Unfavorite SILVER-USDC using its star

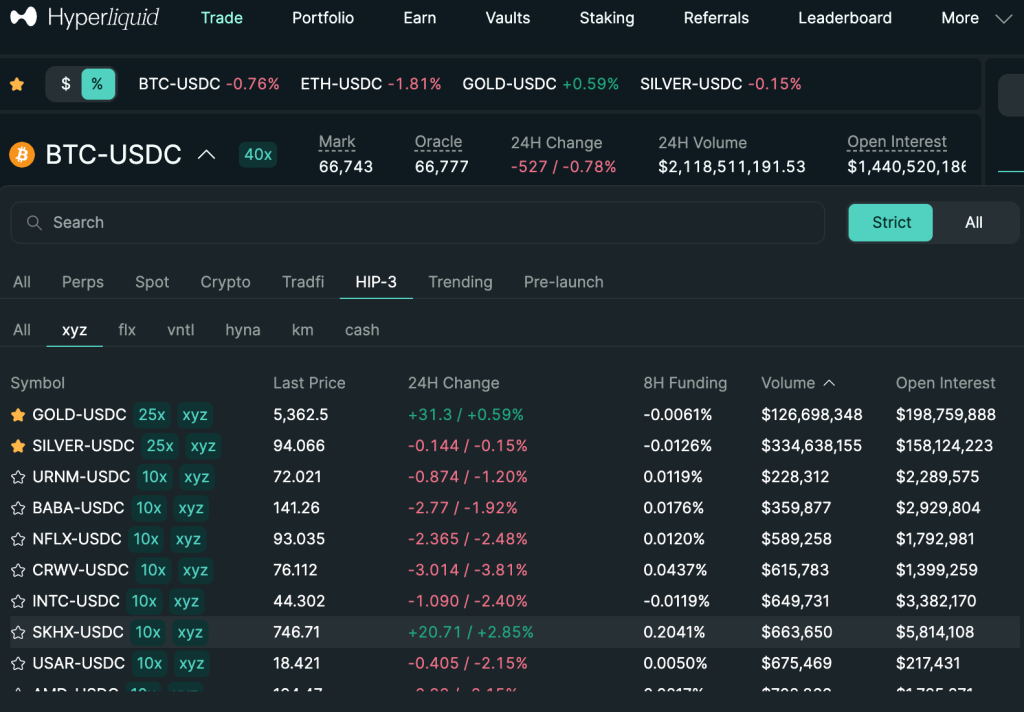tap(17, 446)
